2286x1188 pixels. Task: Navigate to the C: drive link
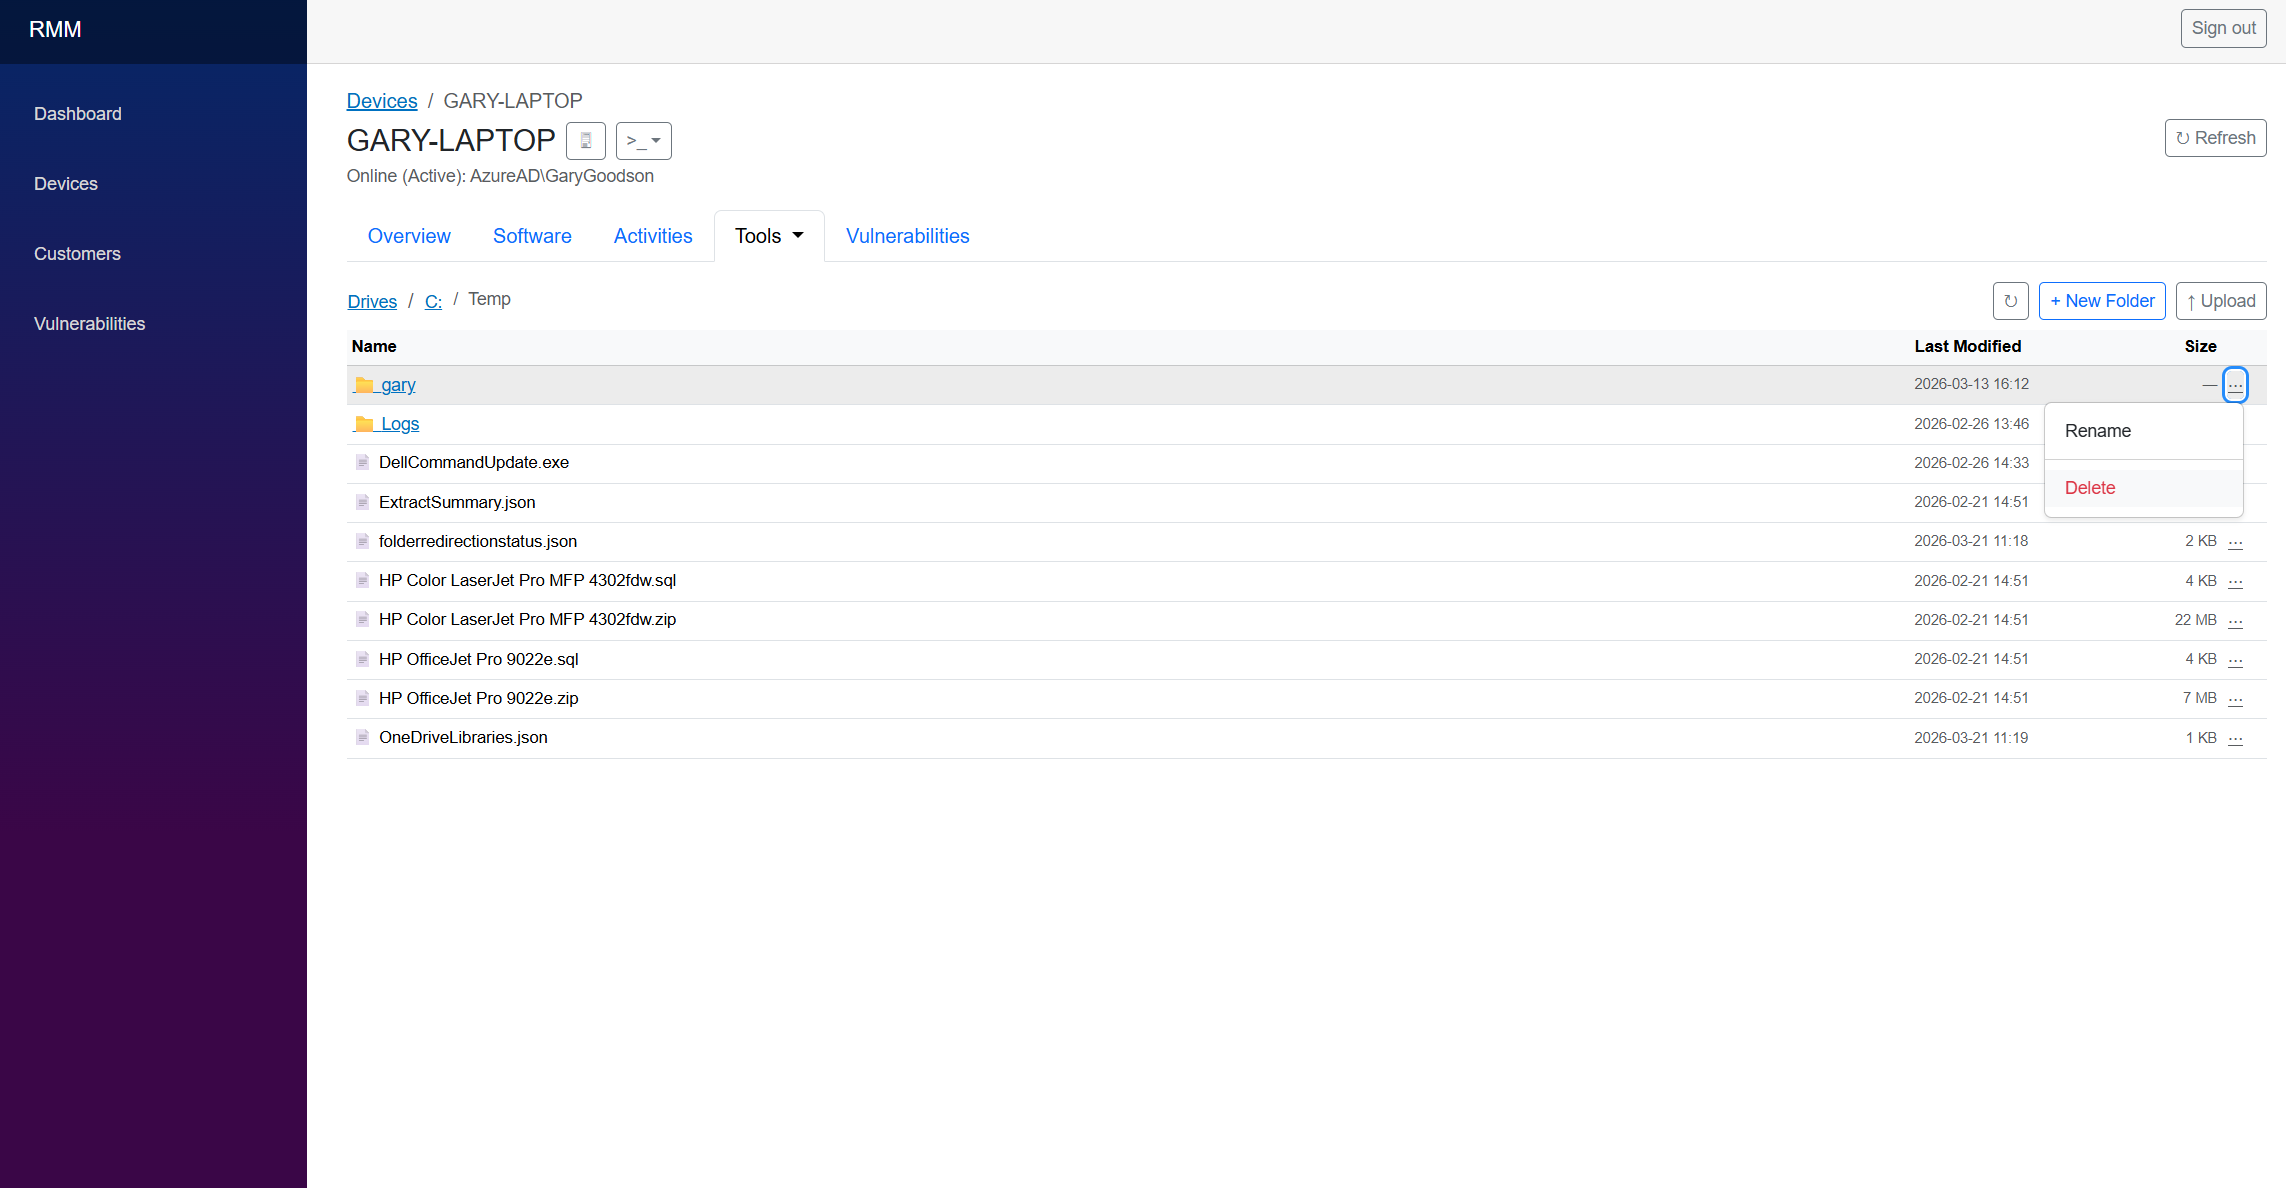[x=433, y=301]
